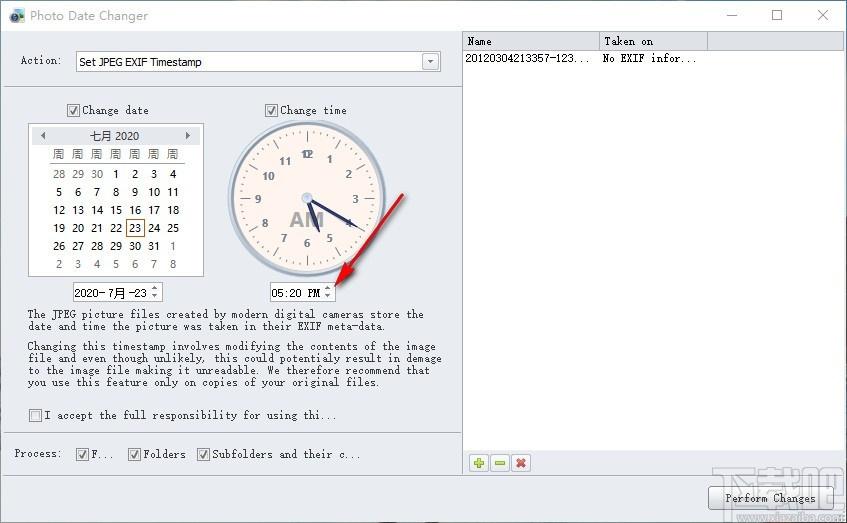Click the Name column header

pos(531,41)
